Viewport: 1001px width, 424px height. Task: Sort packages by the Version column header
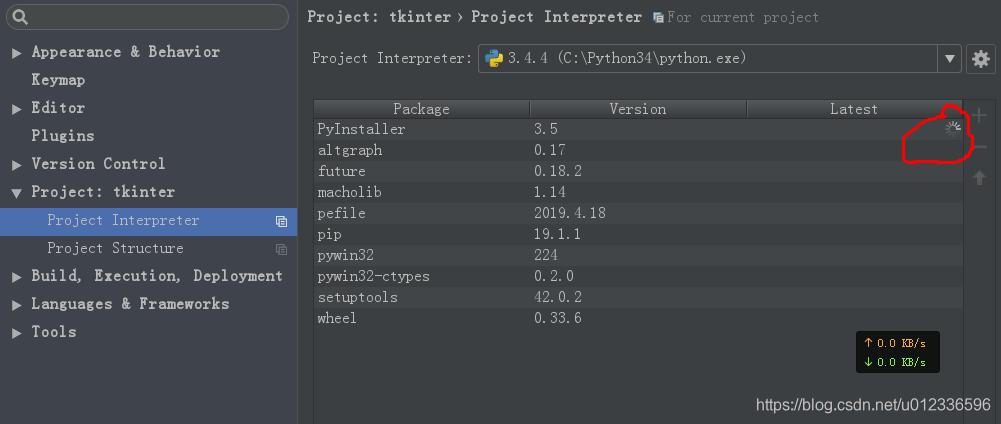tap(637, 109)
